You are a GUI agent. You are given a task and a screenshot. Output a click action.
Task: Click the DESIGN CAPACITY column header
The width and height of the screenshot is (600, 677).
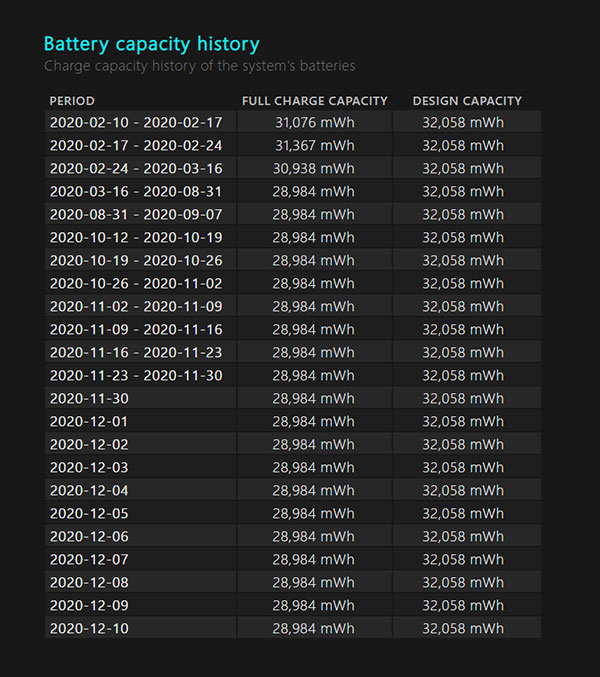(x=467, y=101)
